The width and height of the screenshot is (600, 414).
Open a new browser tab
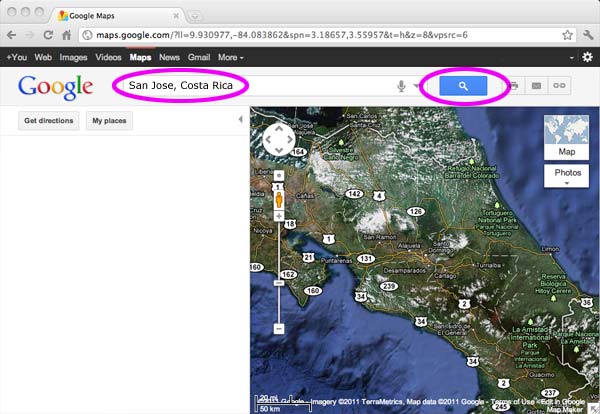click(195, 16)
